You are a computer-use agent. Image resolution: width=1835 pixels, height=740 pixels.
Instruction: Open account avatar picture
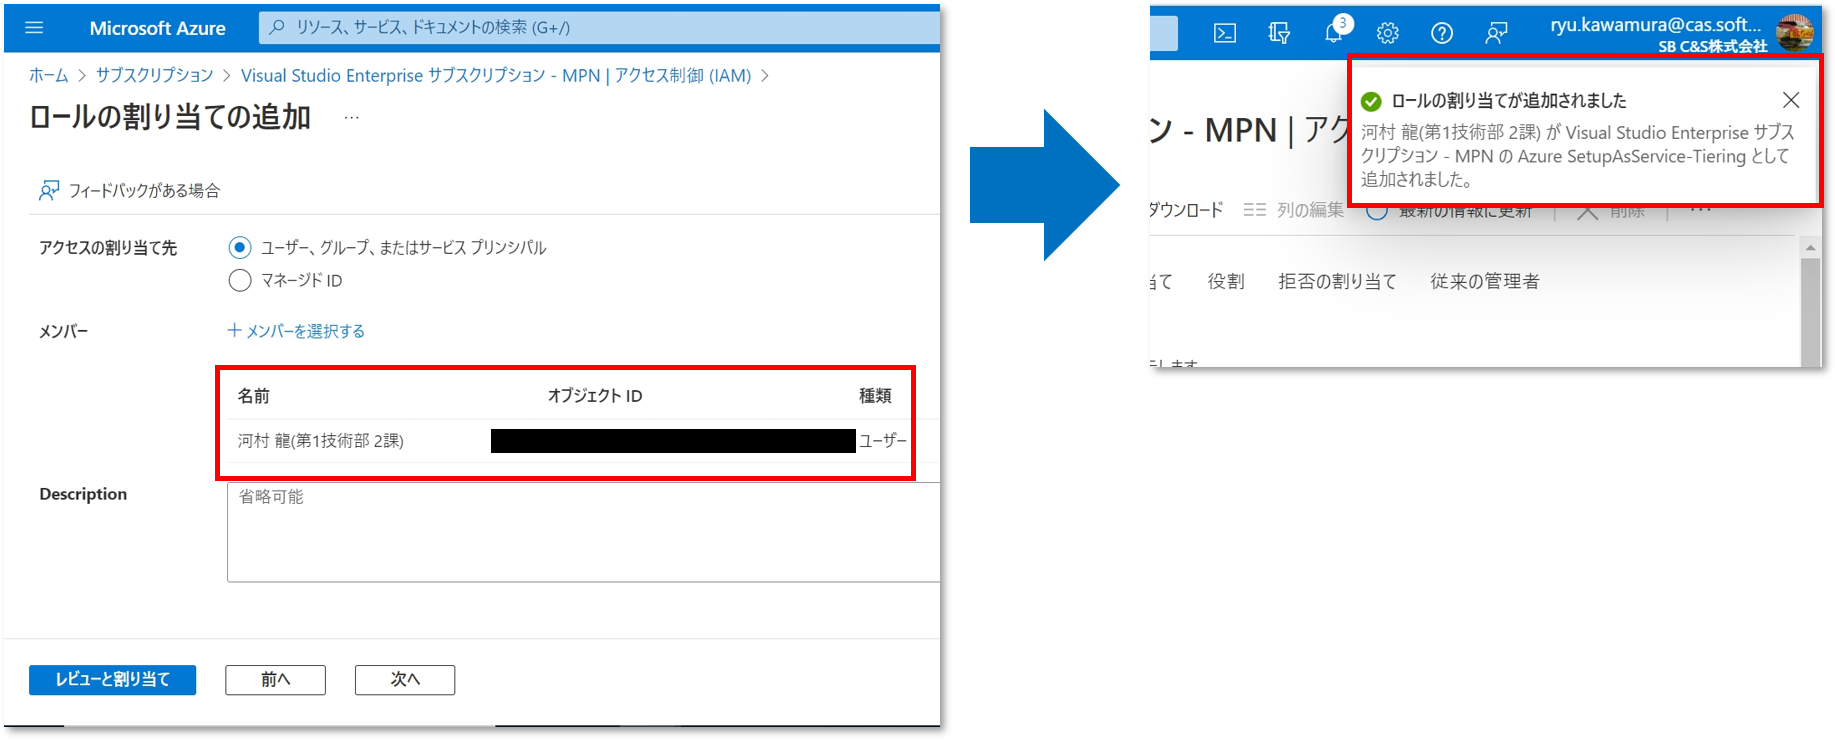[x=1794, y=32]
